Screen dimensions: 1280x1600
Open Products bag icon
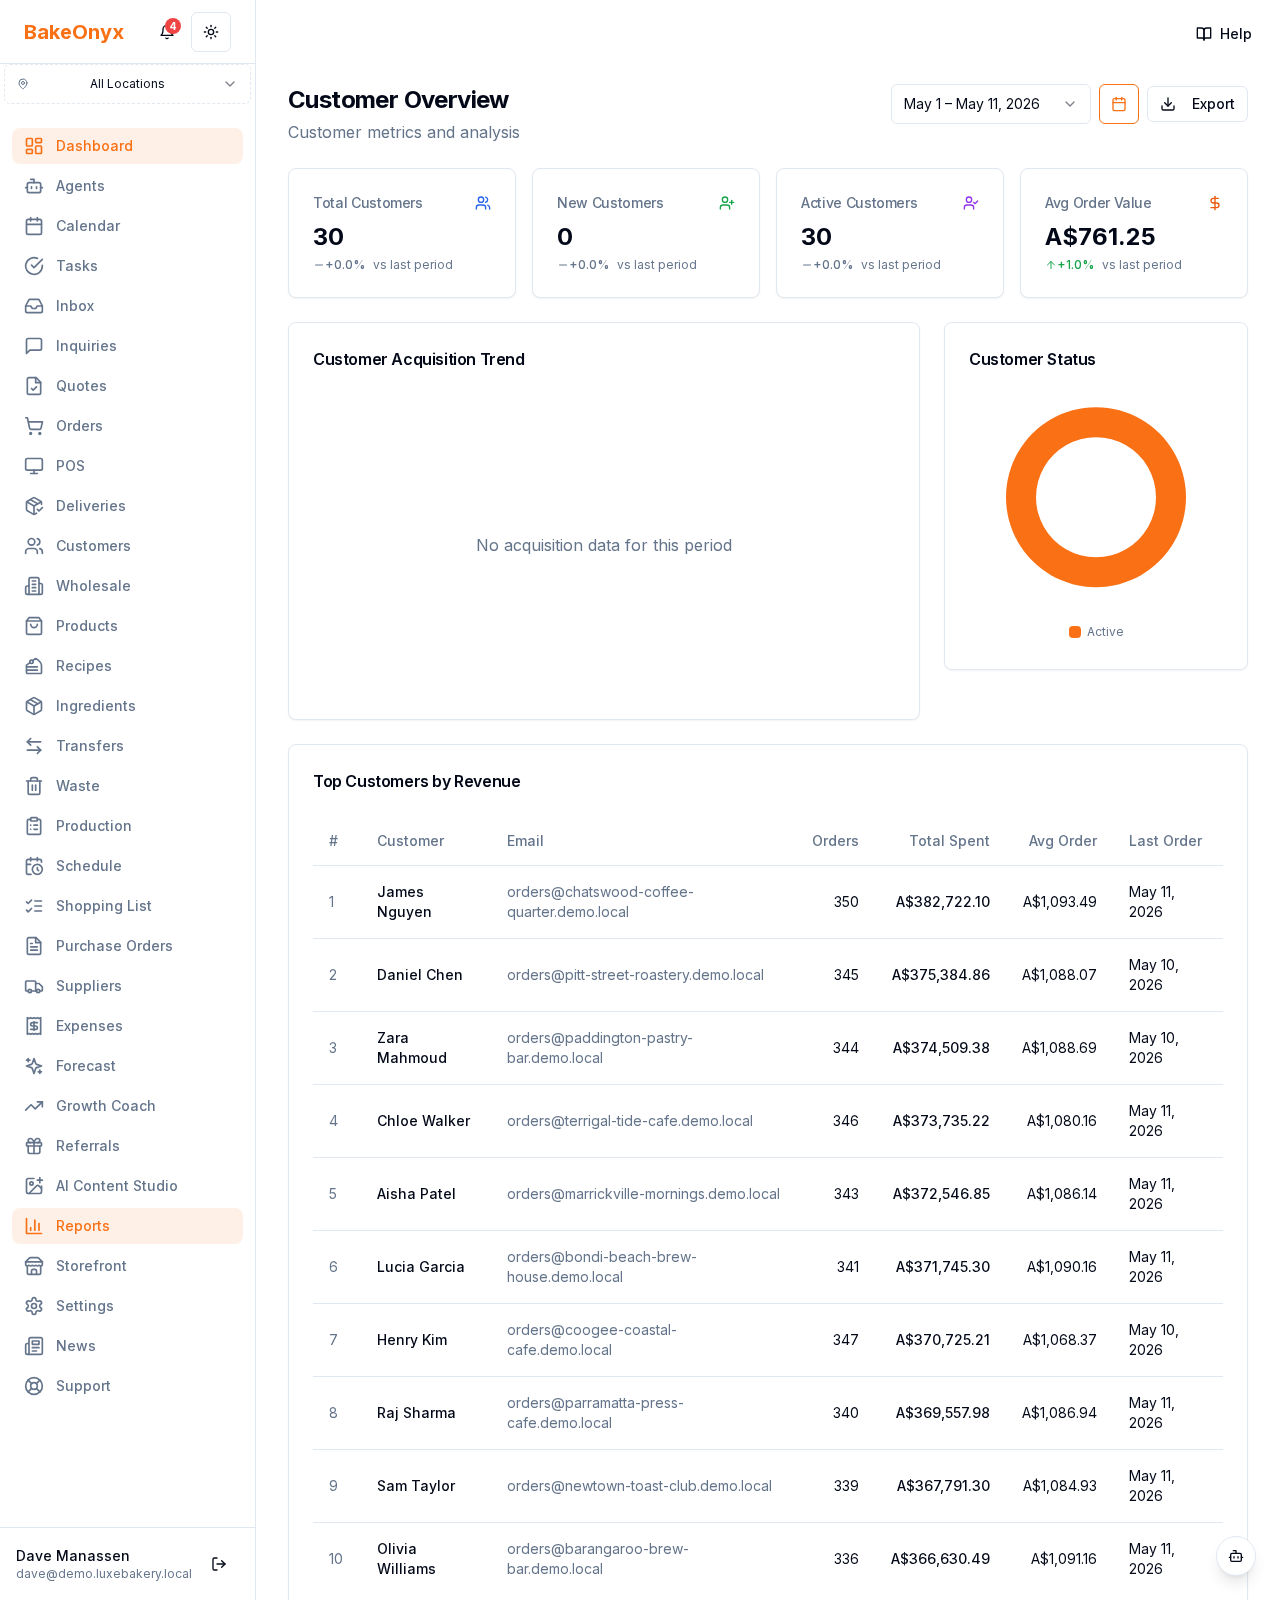coord(34,626)
